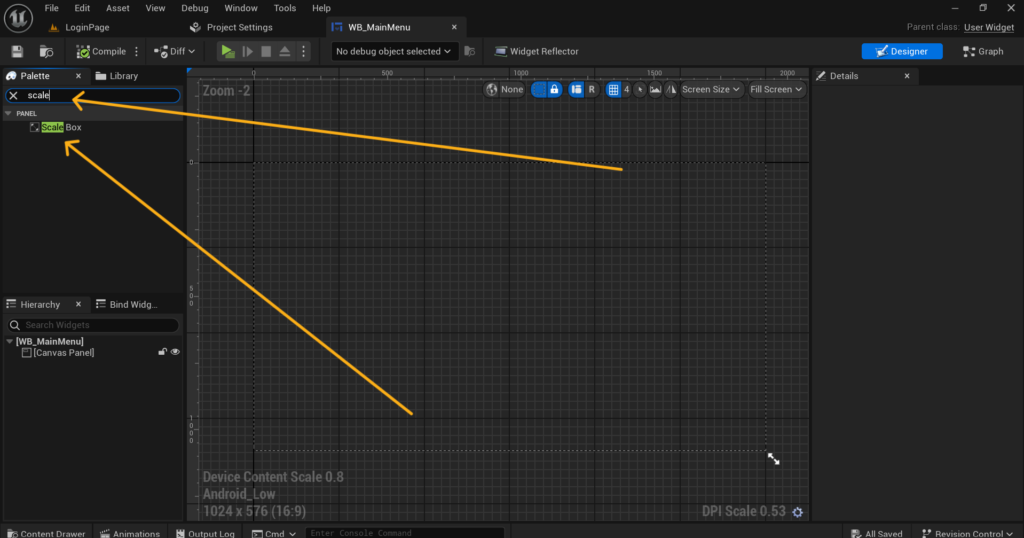Open the 'None' localization preview option
Viewport: 1024px width, 538px height.
point(512,89)
